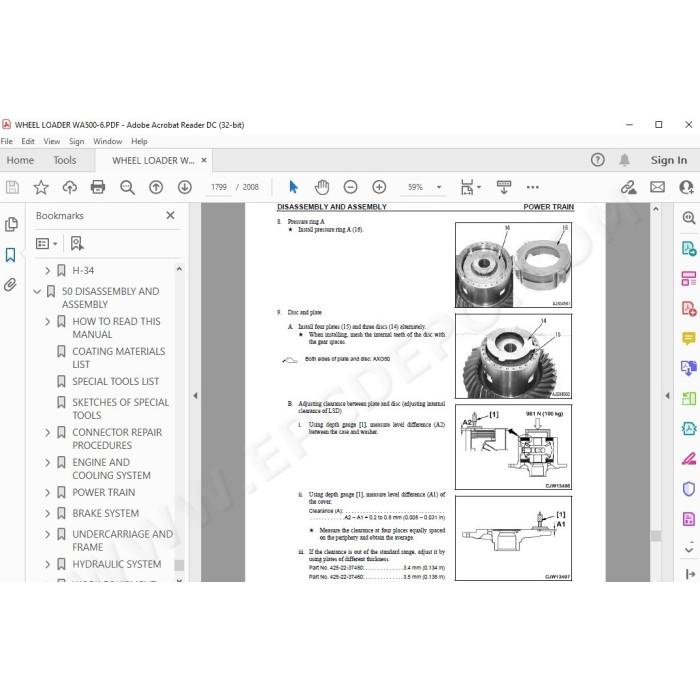Show more toolbar tools ellipsis
Image resolution: width=700 pixels, height=700 pixels.
tap(532, 187)
